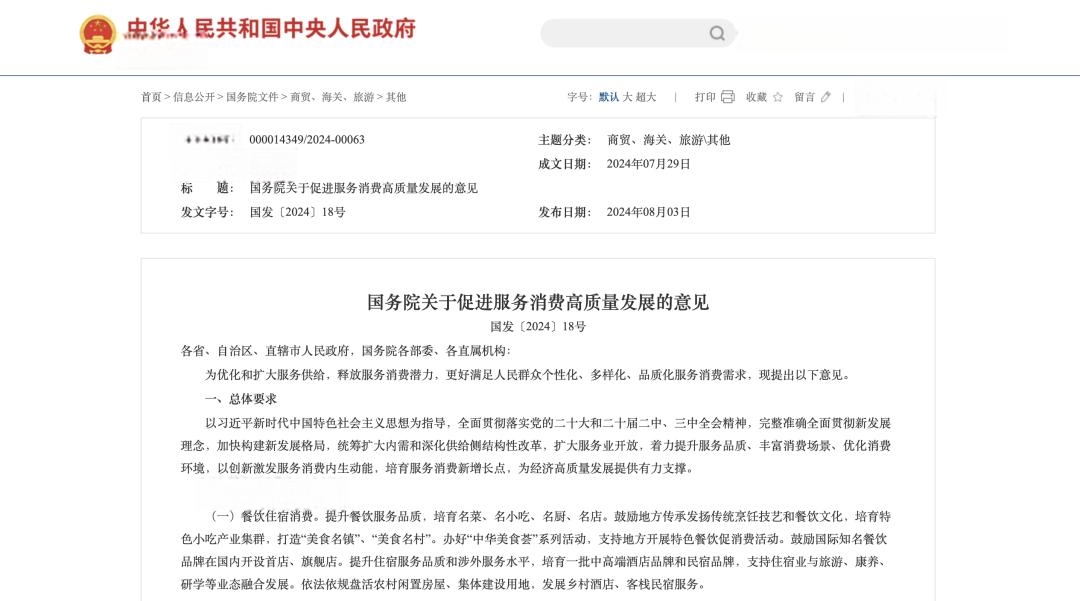Image resolution: width=1080 pixels, height=601 pixels.
Task: Click the 打印 text button
Action: tap(705, 97)
